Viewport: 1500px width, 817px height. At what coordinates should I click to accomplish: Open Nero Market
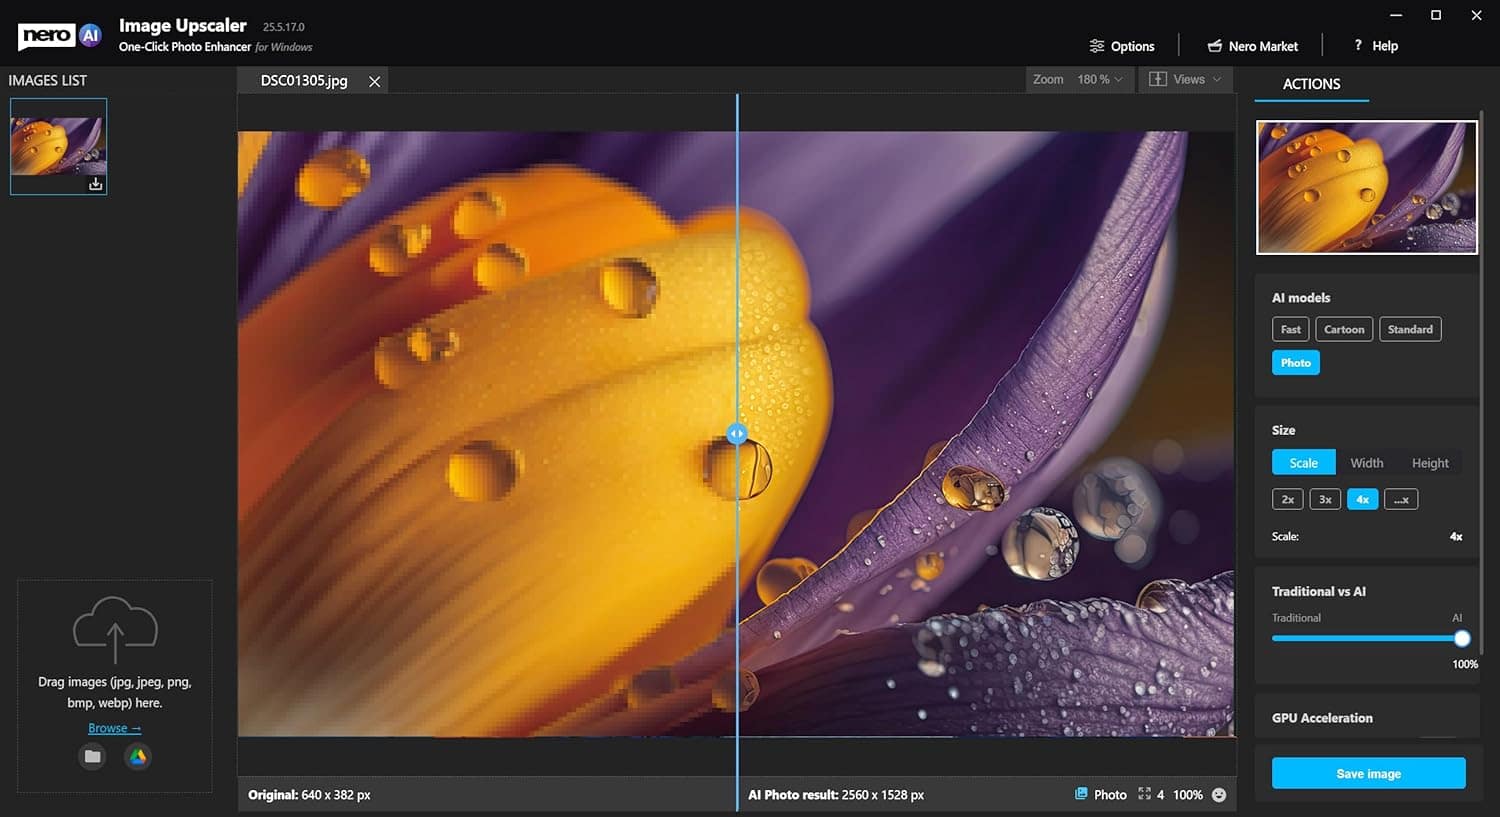[1252, 46]
